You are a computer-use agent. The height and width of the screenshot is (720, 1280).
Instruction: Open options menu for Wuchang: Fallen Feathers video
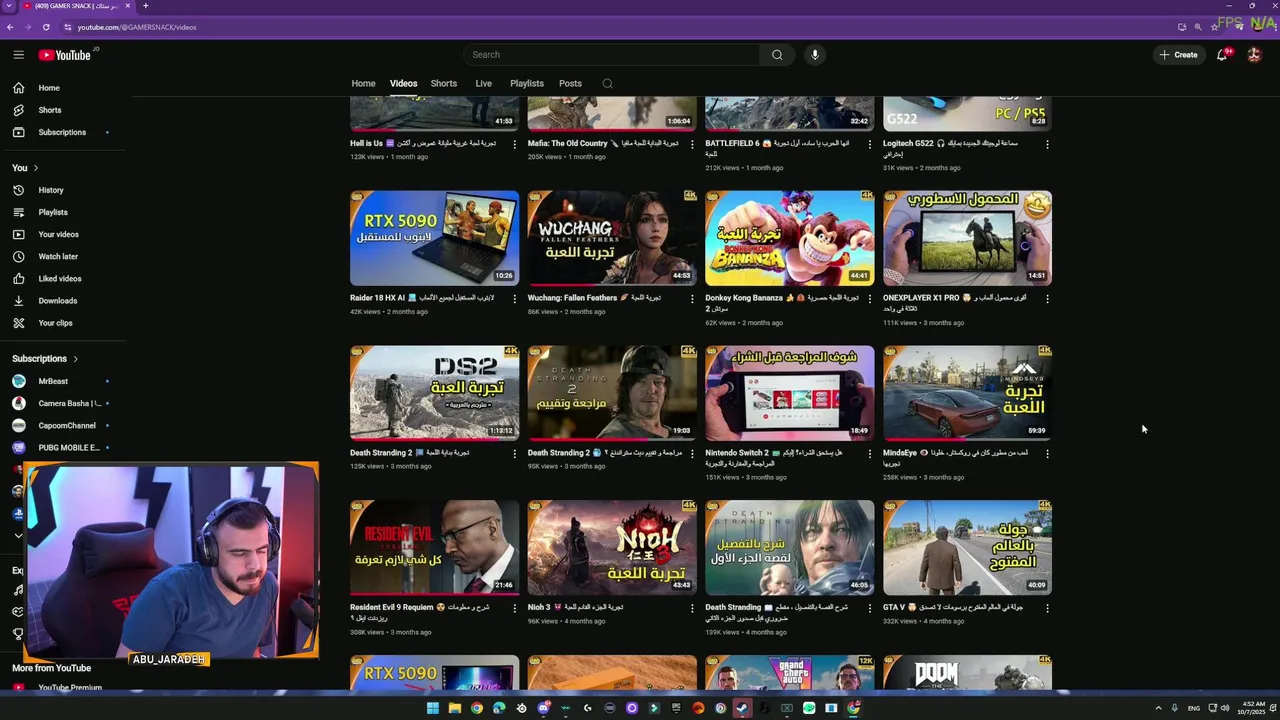coord(692,298)
